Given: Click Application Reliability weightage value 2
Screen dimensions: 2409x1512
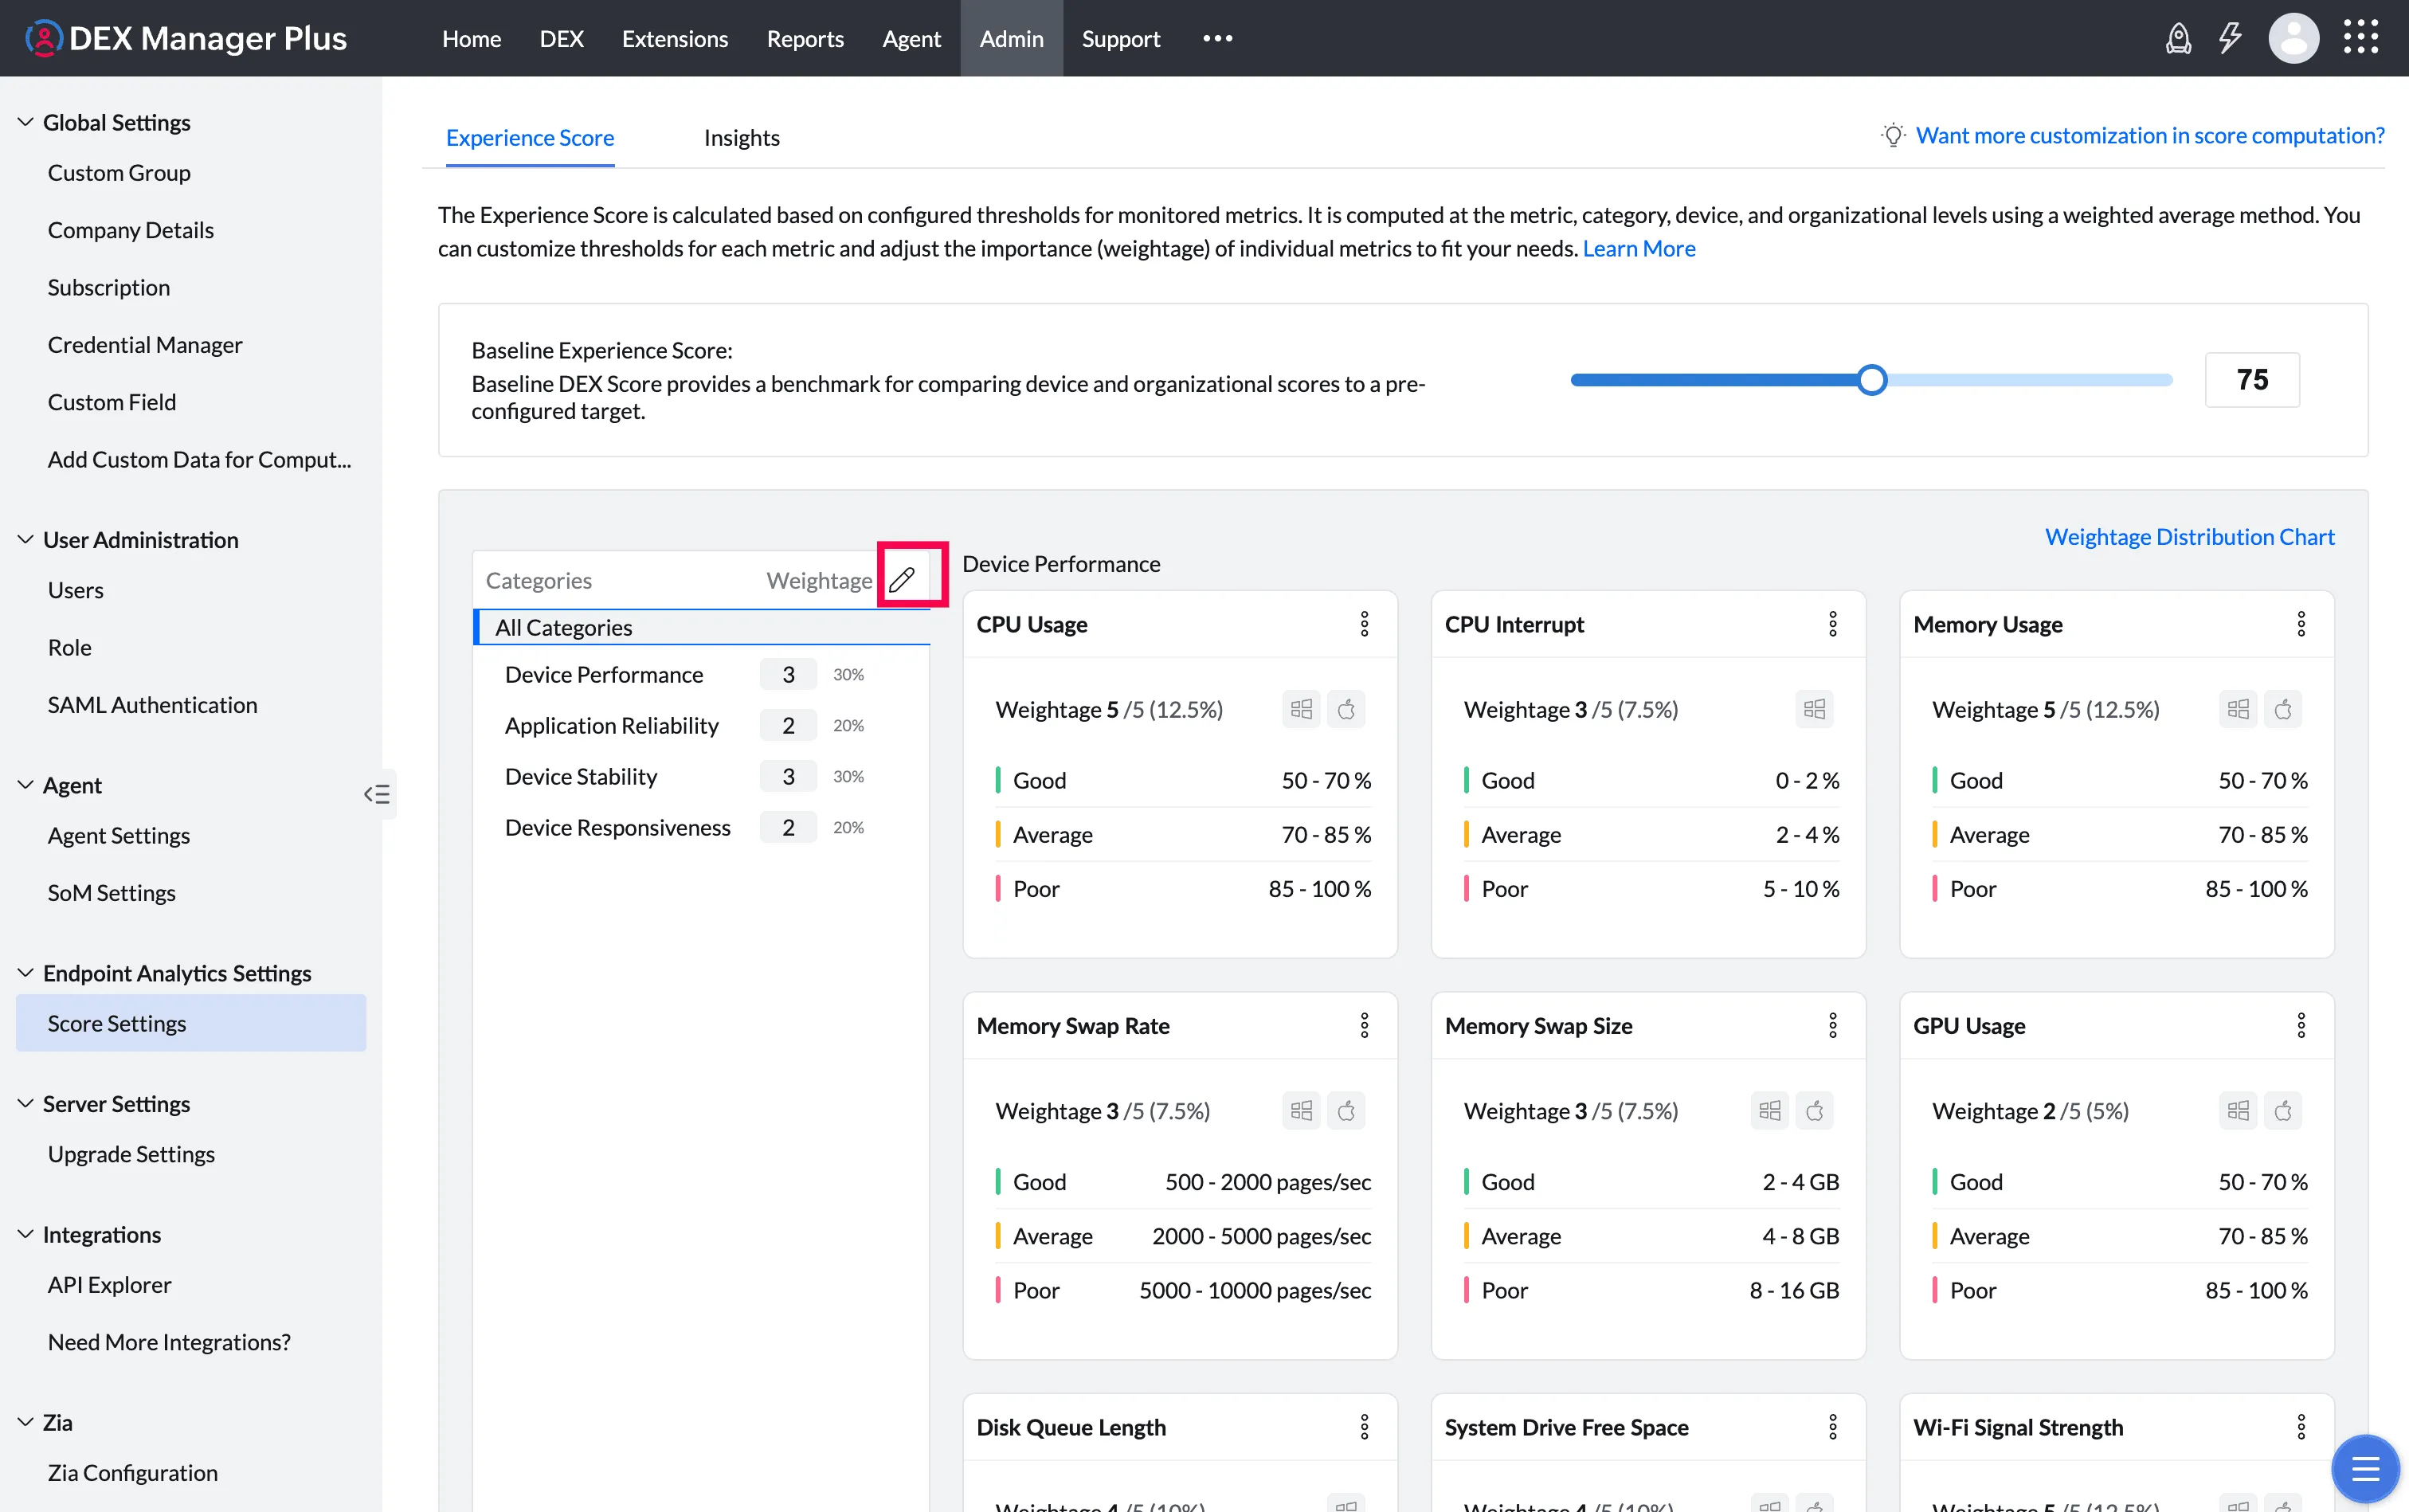Looking at the screenshot, I should [x=788, y=725].
